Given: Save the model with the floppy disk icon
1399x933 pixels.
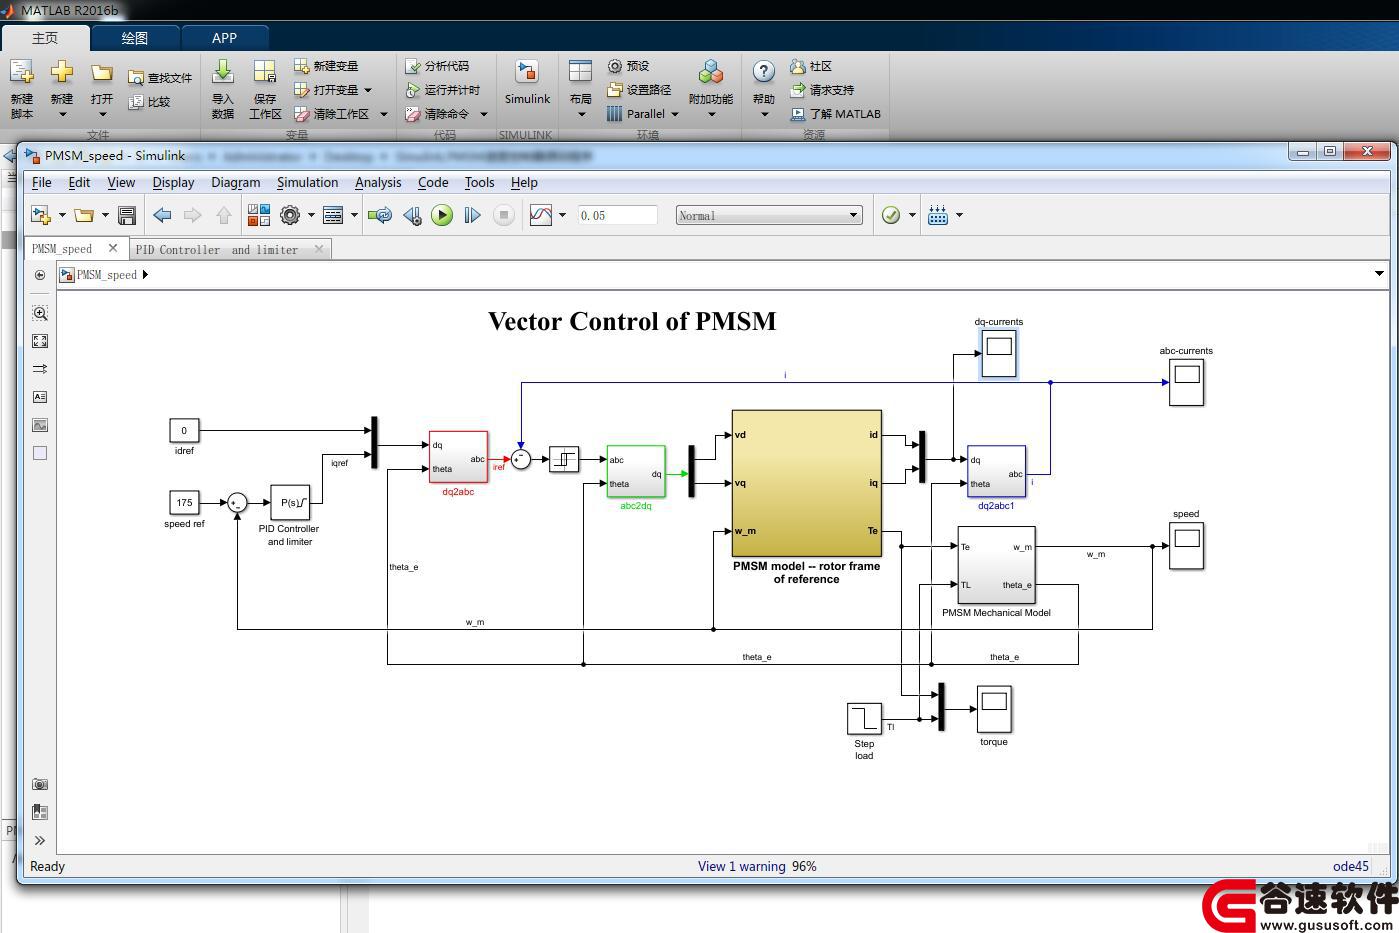Looking at the screenshot, I should click(127, 215).
